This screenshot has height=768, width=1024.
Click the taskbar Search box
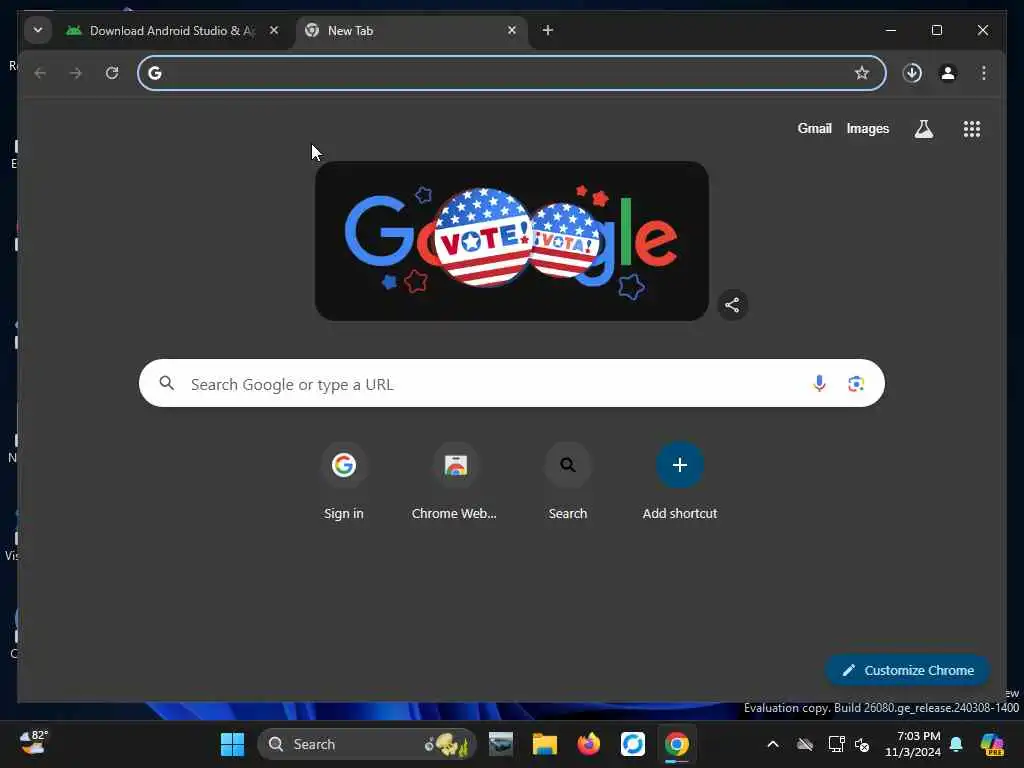(x=367, y=744)
